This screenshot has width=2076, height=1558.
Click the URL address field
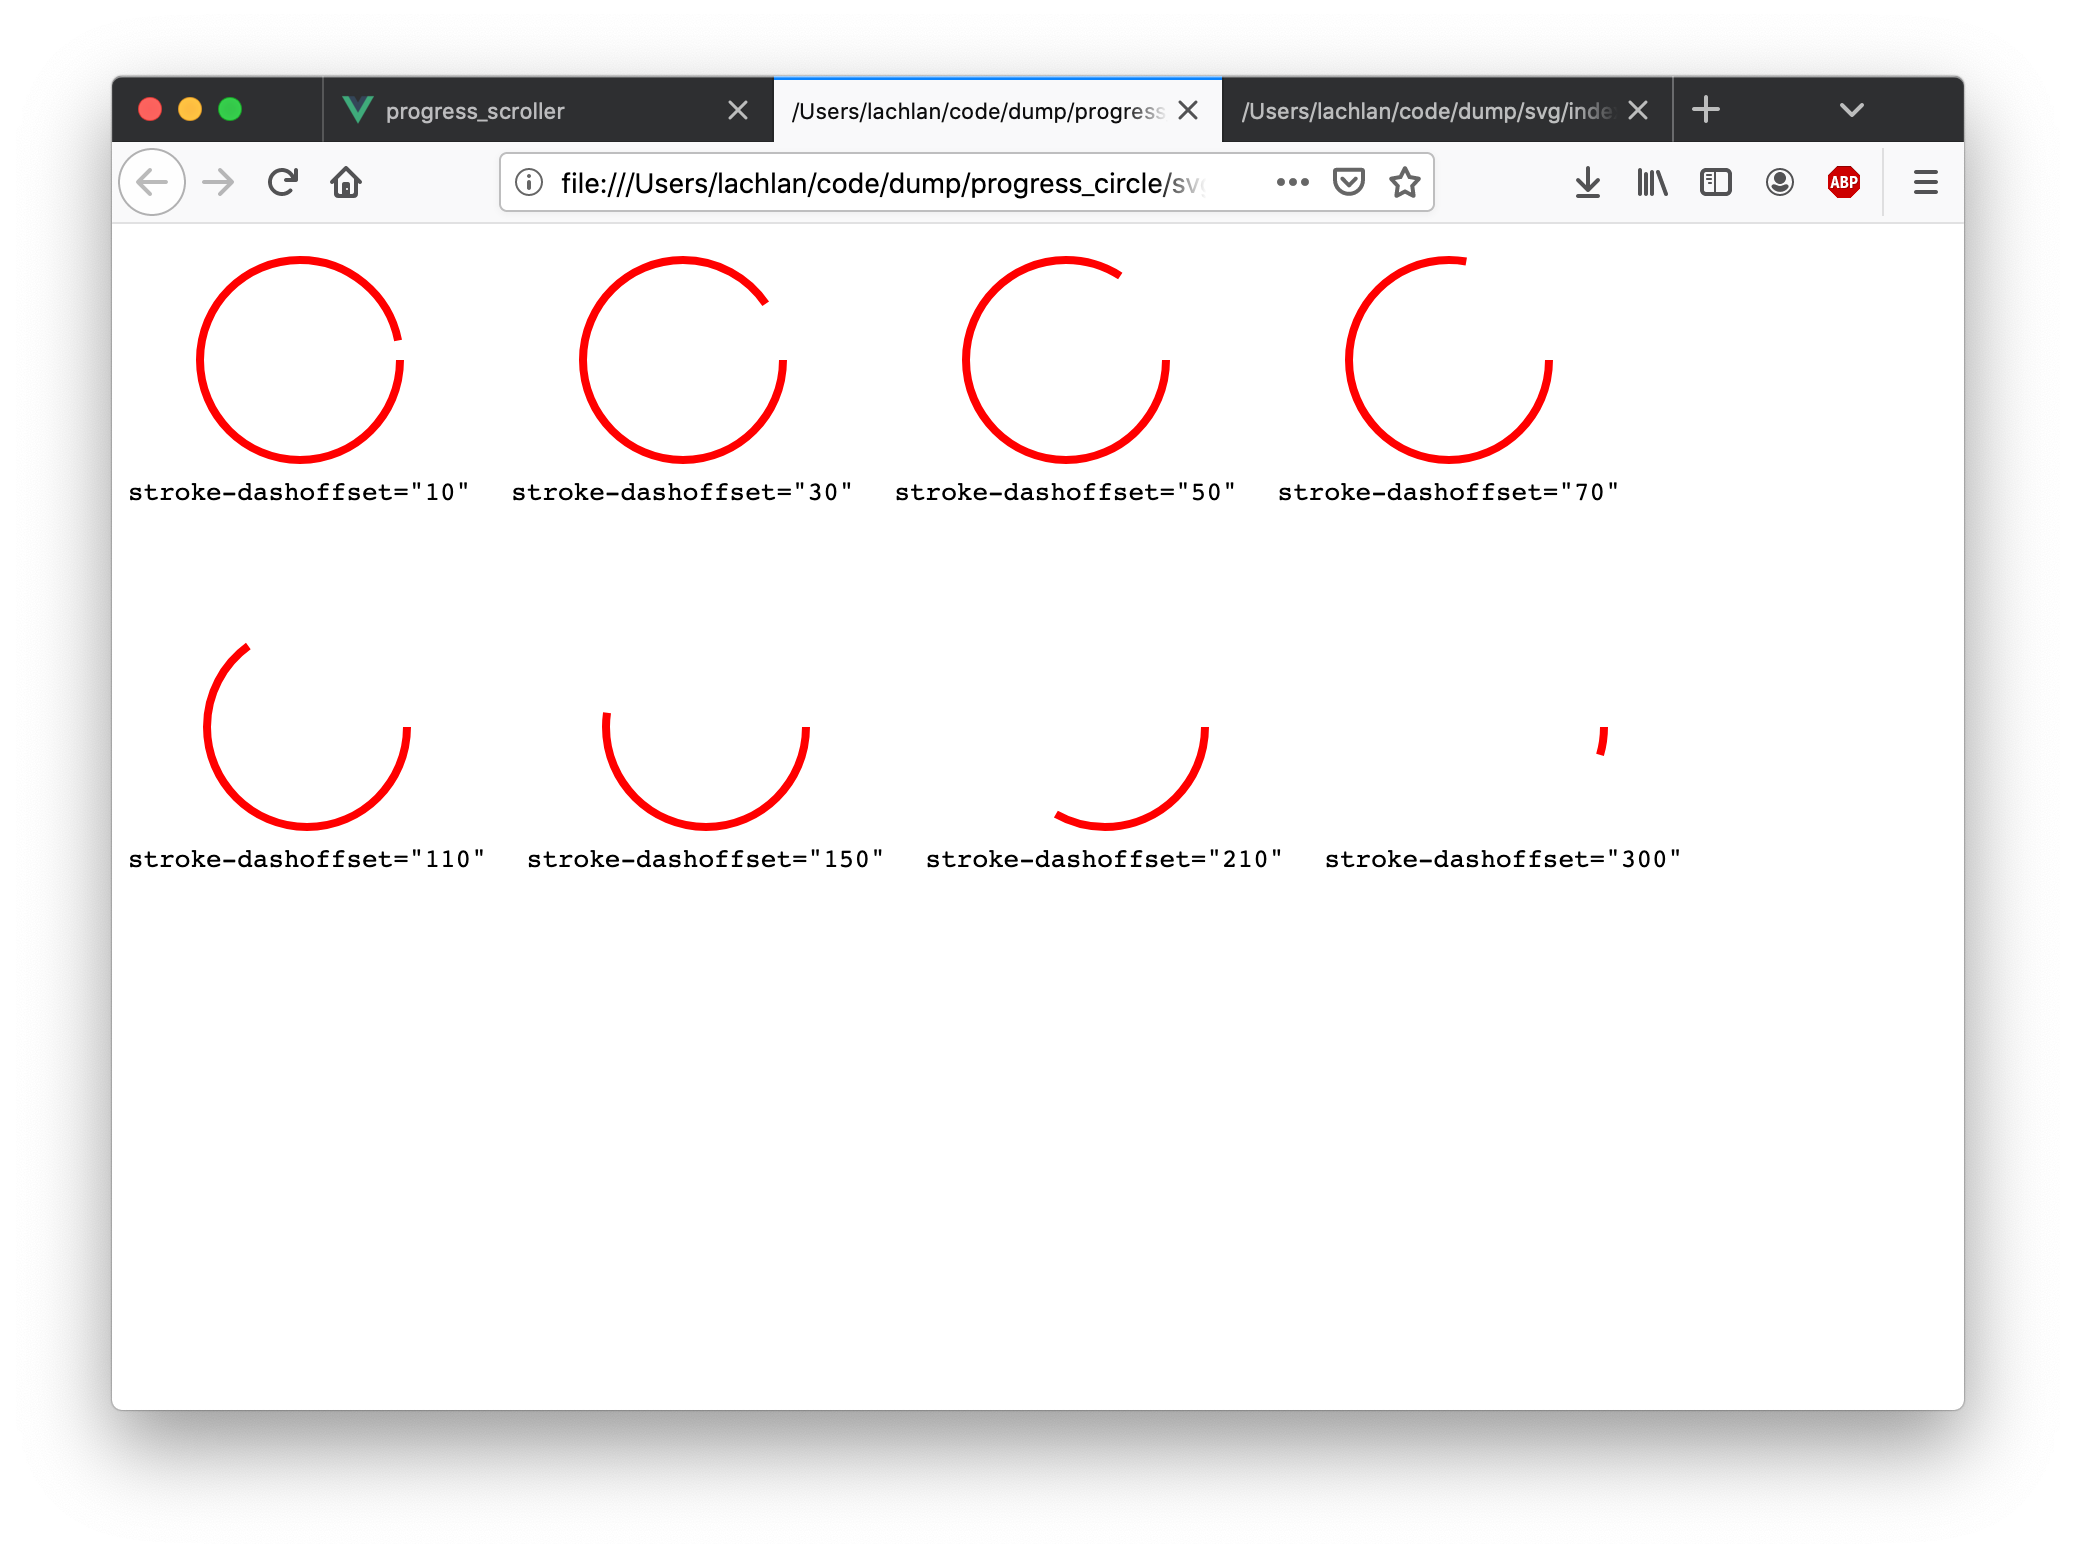[x=880, y=182]
